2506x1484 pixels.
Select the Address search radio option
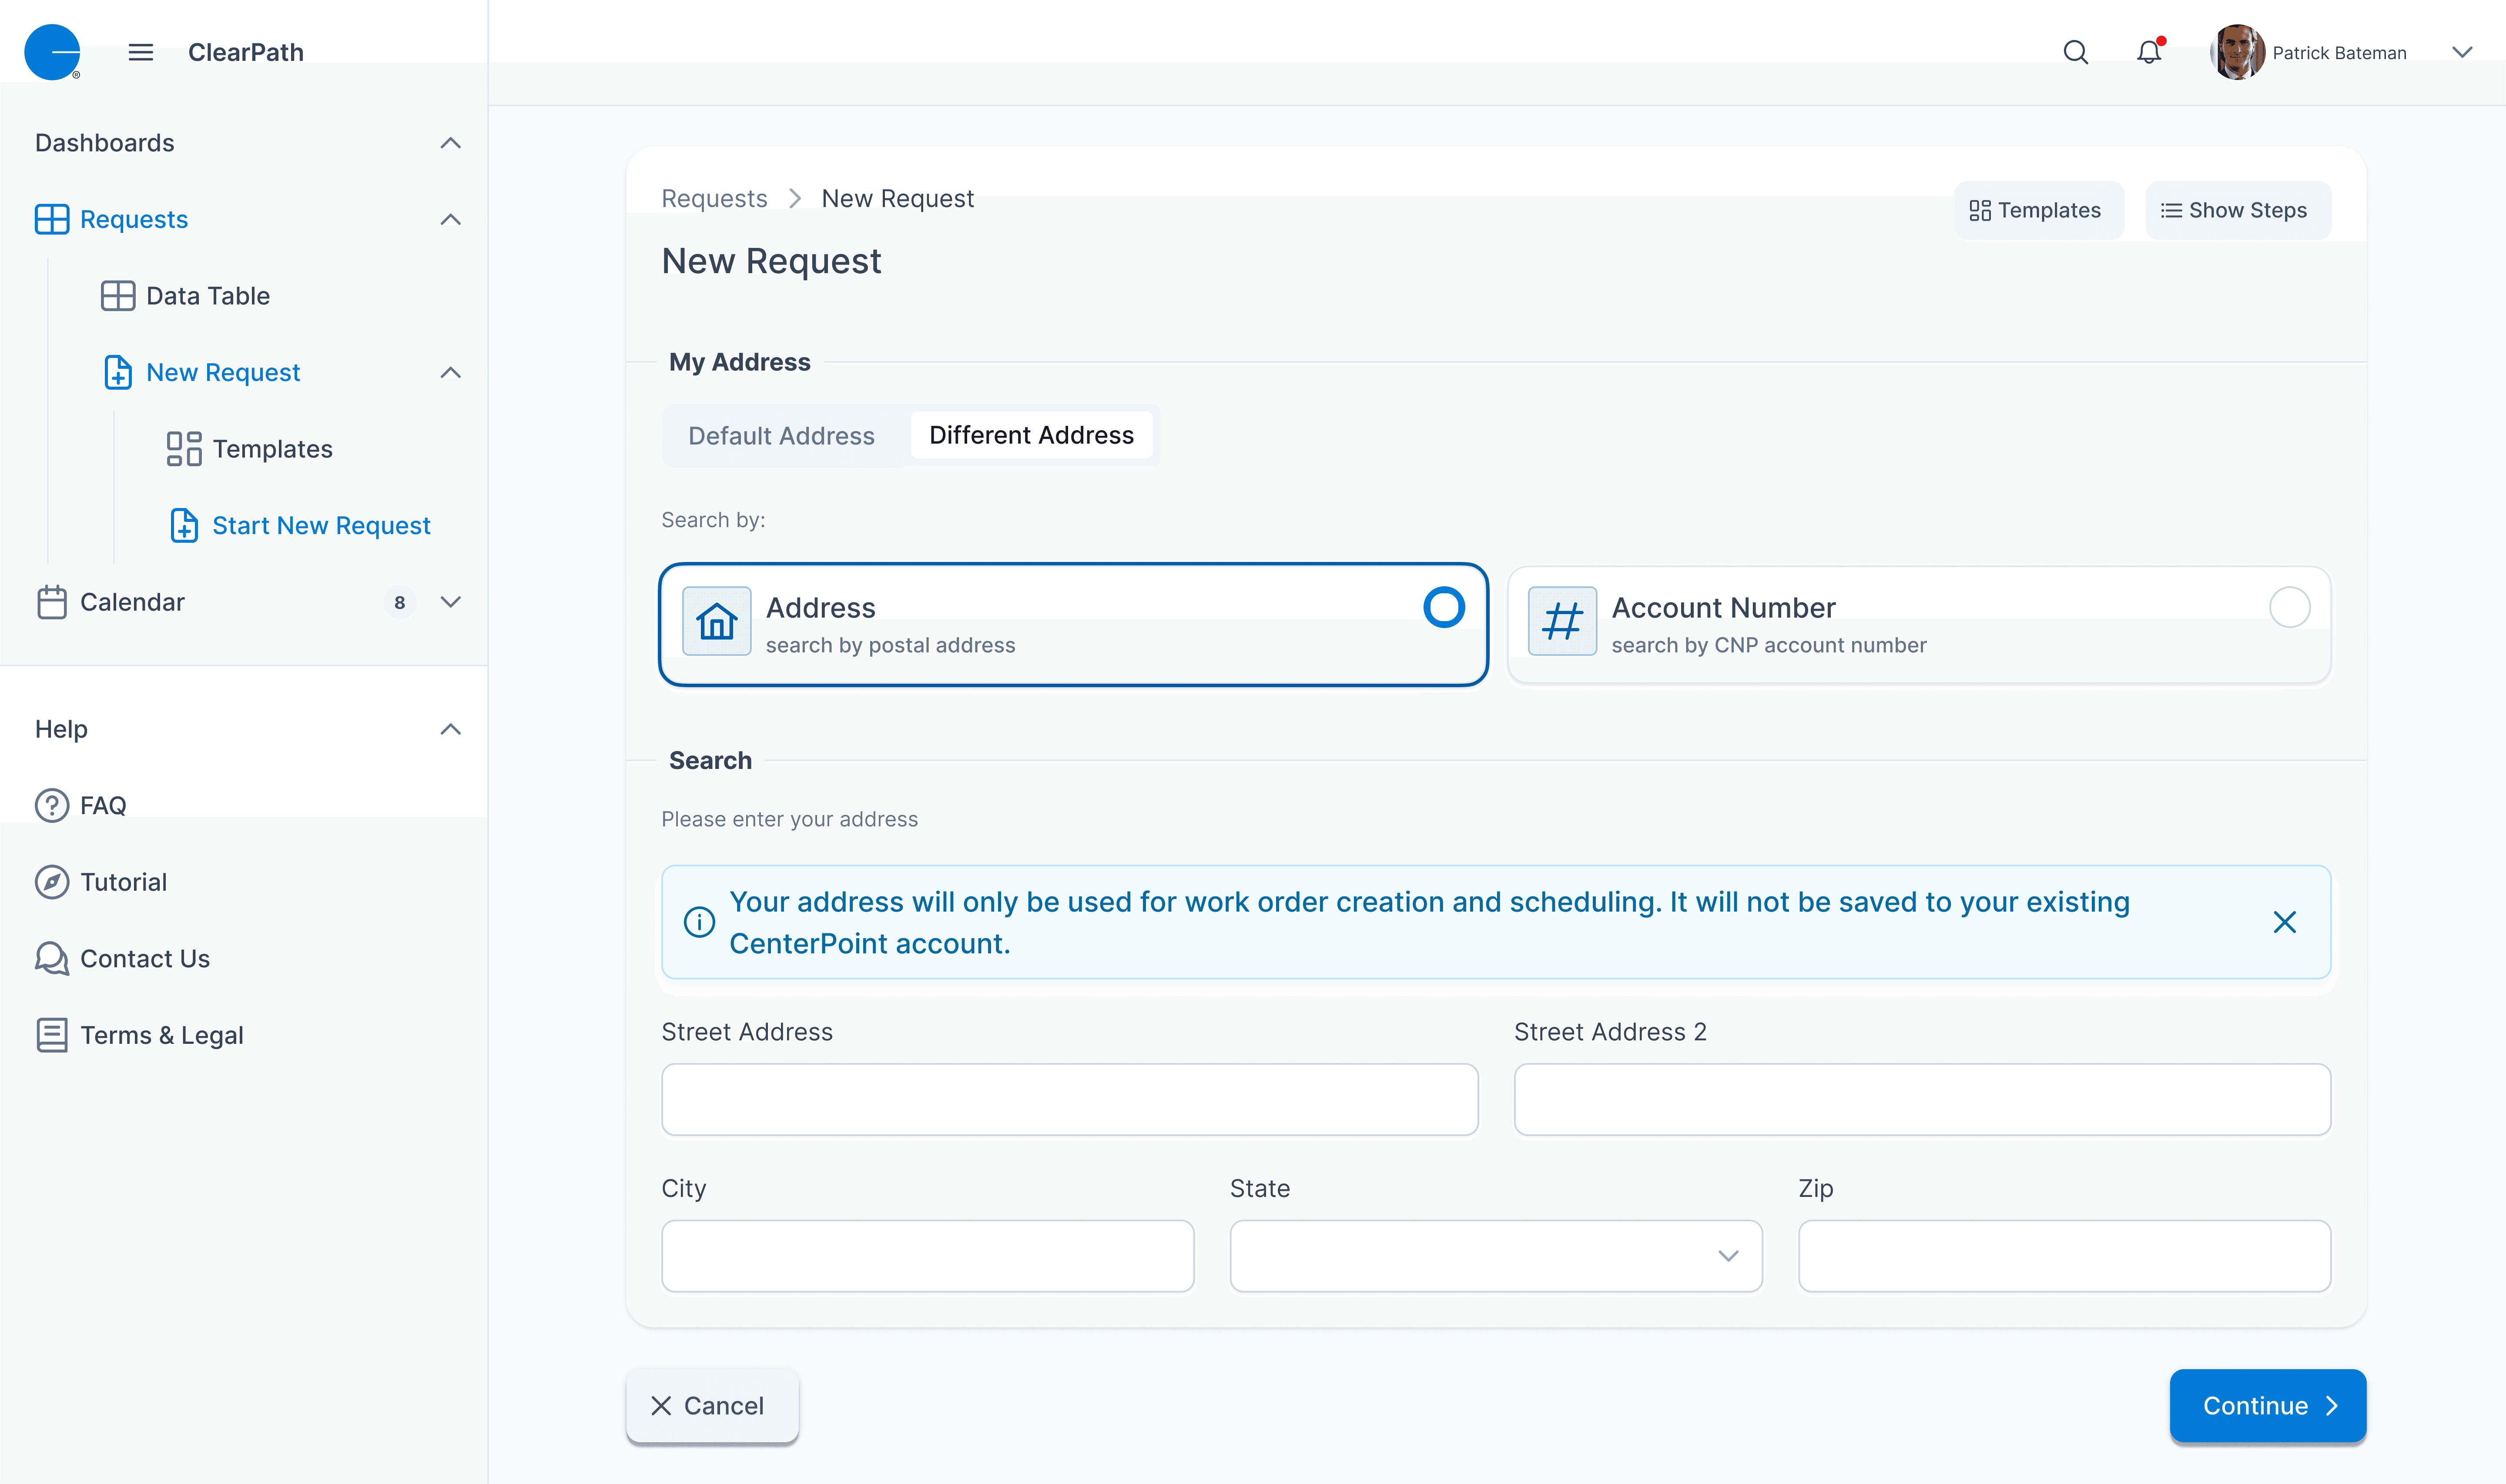[1443, 607]
